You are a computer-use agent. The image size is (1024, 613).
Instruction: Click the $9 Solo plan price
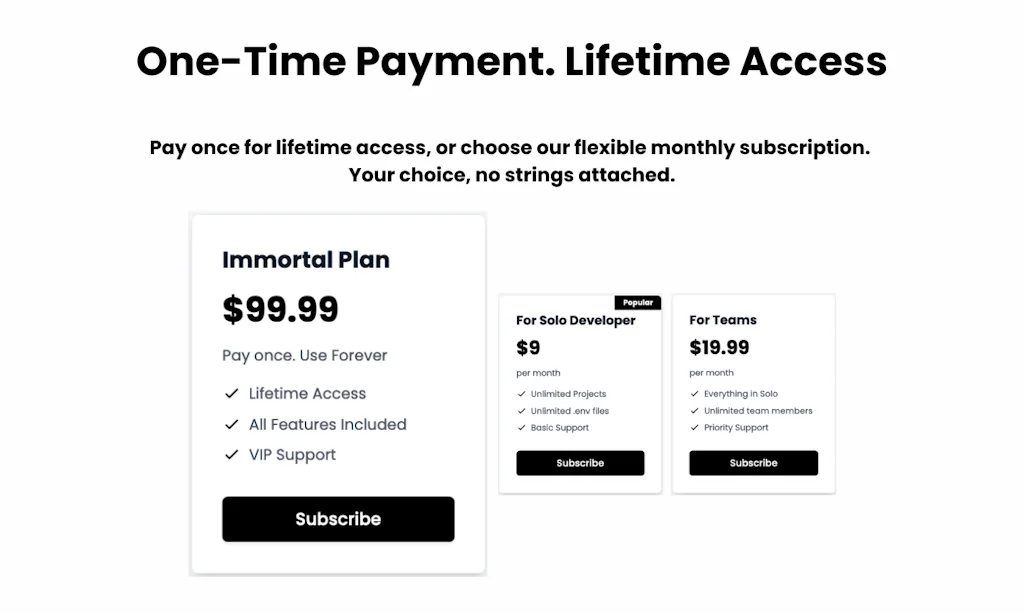coord(528,348)
